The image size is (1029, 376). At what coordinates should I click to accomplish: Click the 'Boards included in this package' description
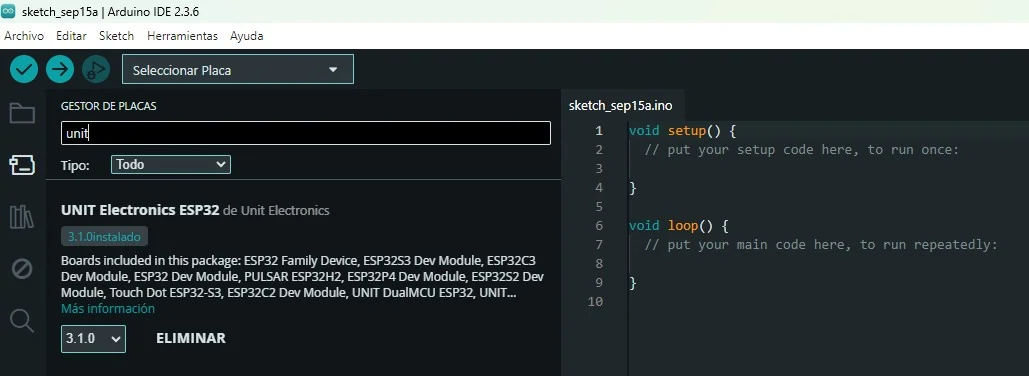[303, 276]
